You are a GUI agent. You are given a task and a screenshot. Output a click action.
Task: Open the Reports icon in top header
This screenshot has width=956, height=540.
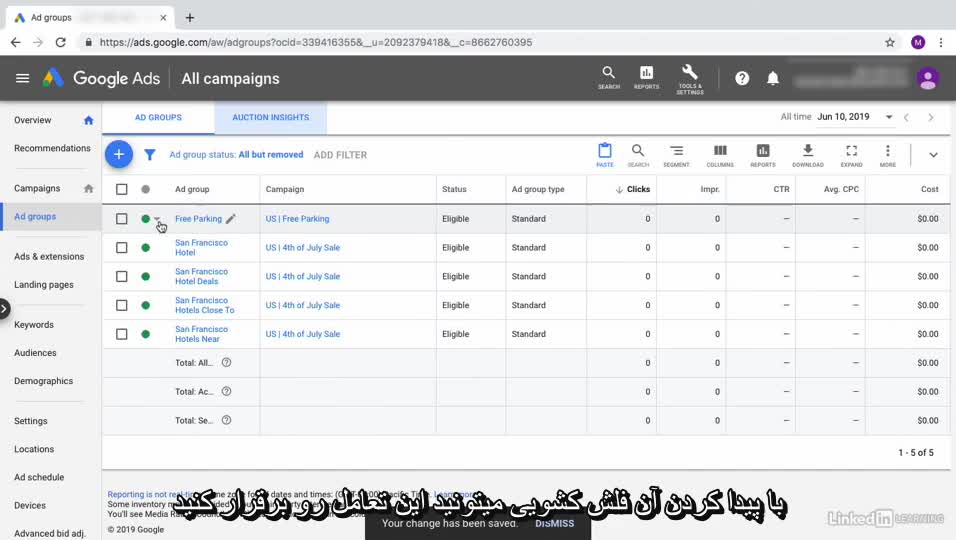(x=646, y=77)
